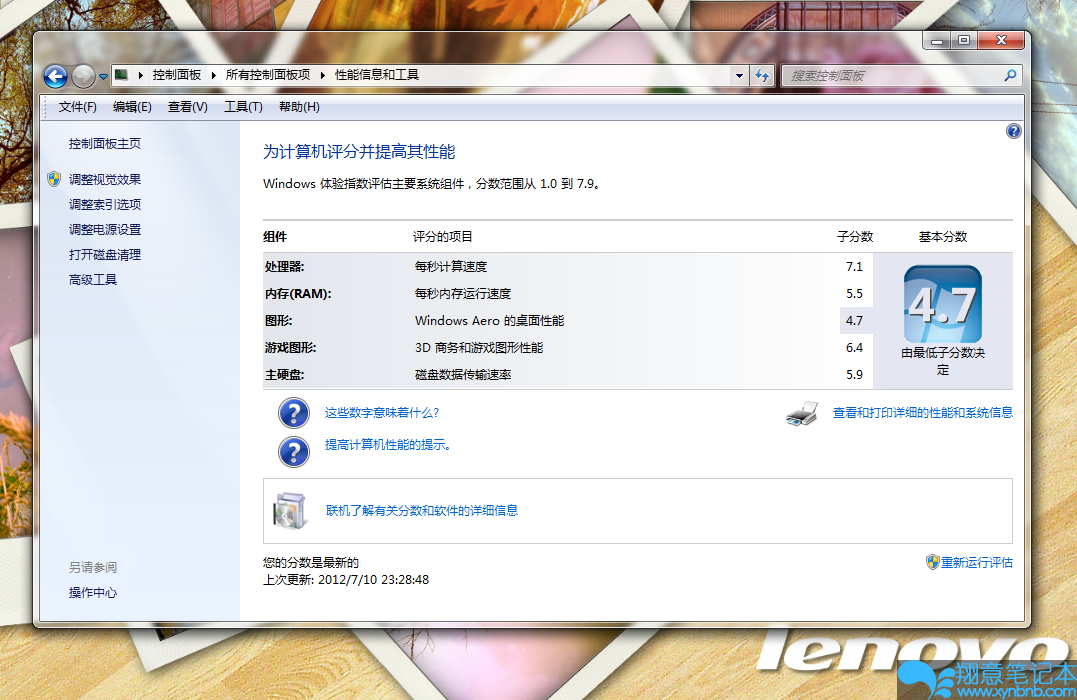
Task: Open 调整电源设置 link
Action: pyautogui.click(x=104, y=229)
